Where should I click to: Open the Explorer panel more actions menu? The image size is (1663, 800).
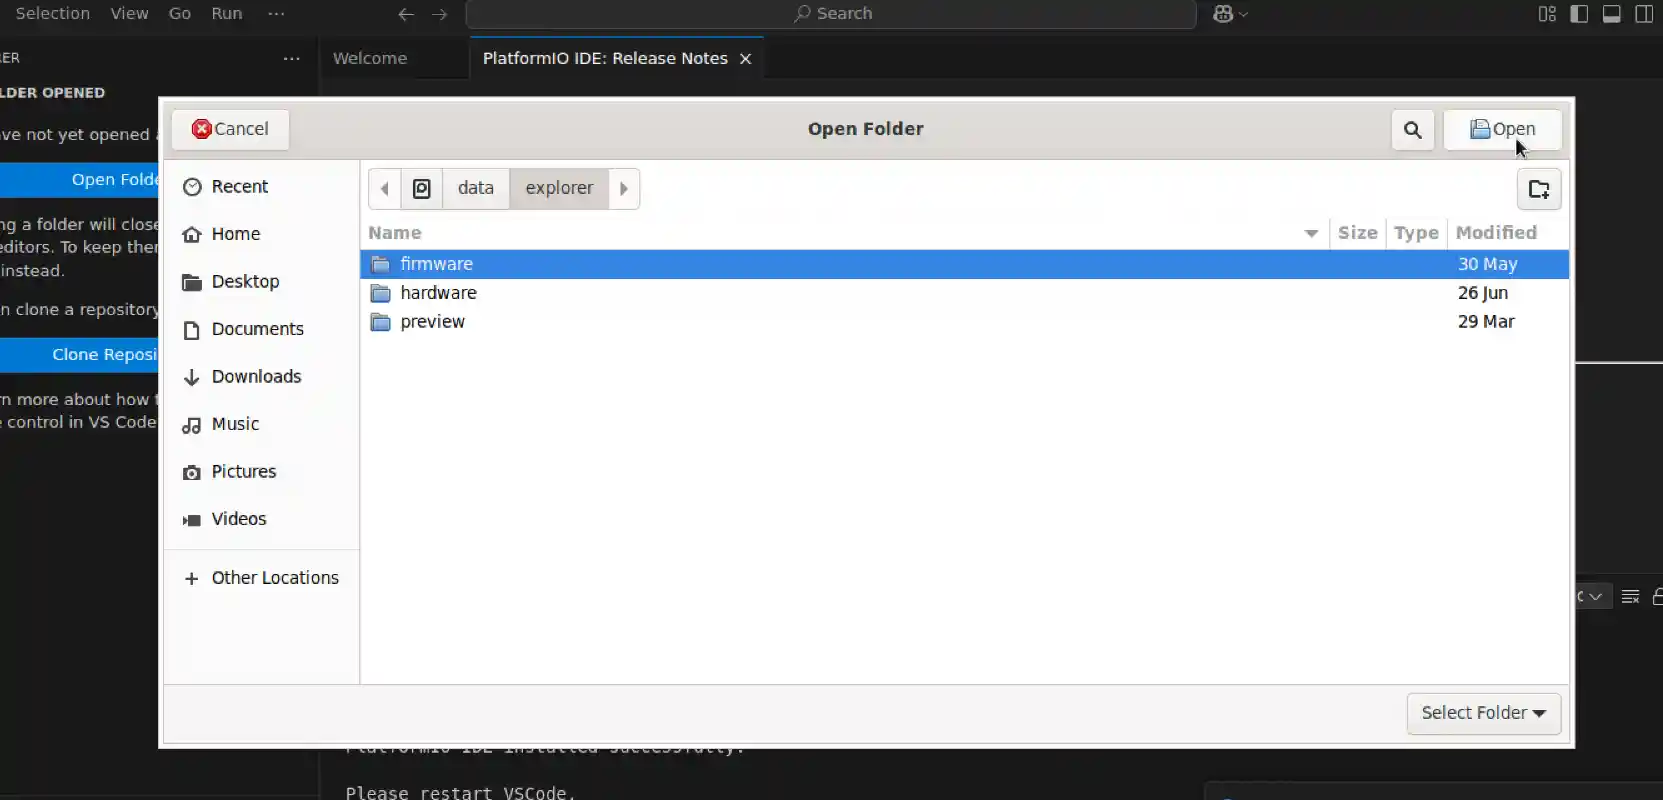point(292,58)
